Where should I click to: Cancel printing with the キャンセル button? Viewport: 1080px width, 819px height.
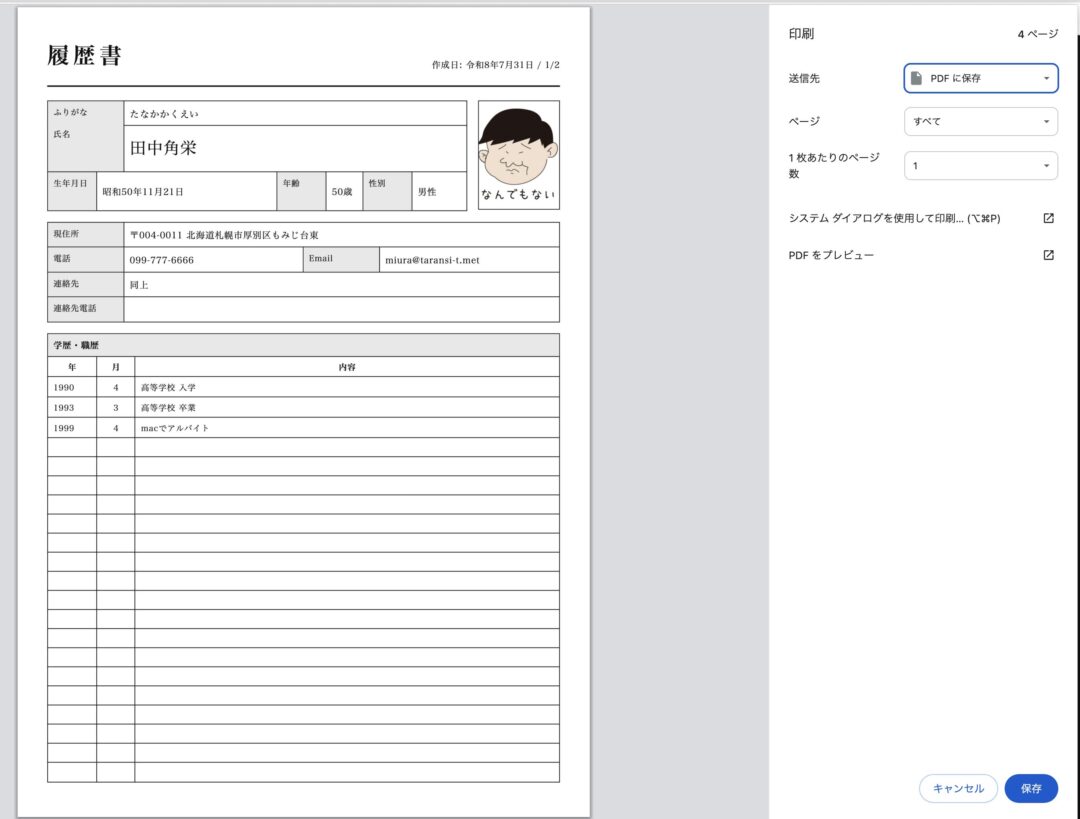pos(958,789)
